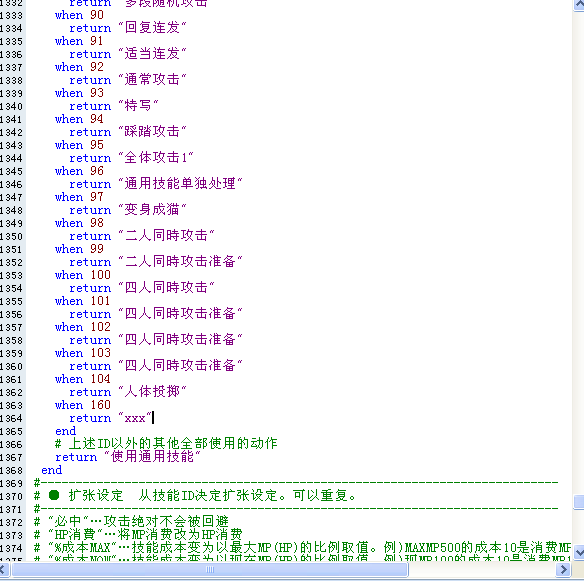Click the string on line 1358
This screenshot has height=581, width=584.
(180, 340)
